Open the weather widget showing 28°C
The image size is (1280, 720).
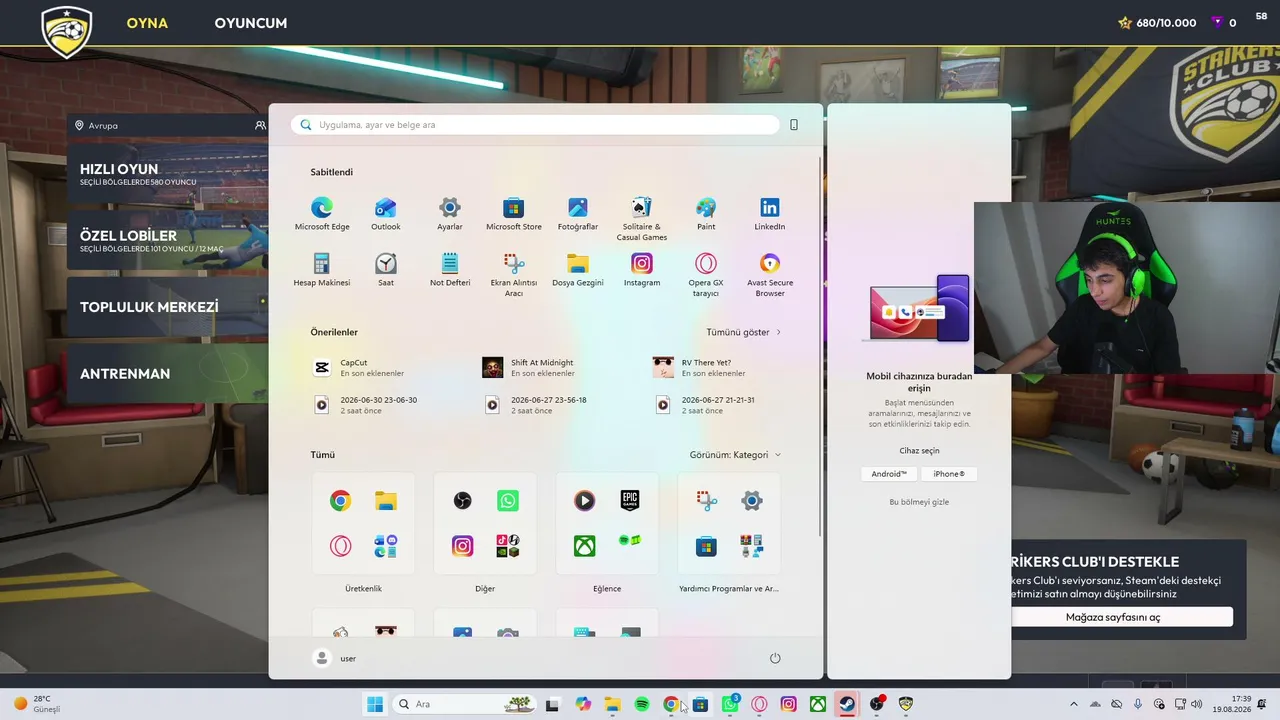point(38,704)
